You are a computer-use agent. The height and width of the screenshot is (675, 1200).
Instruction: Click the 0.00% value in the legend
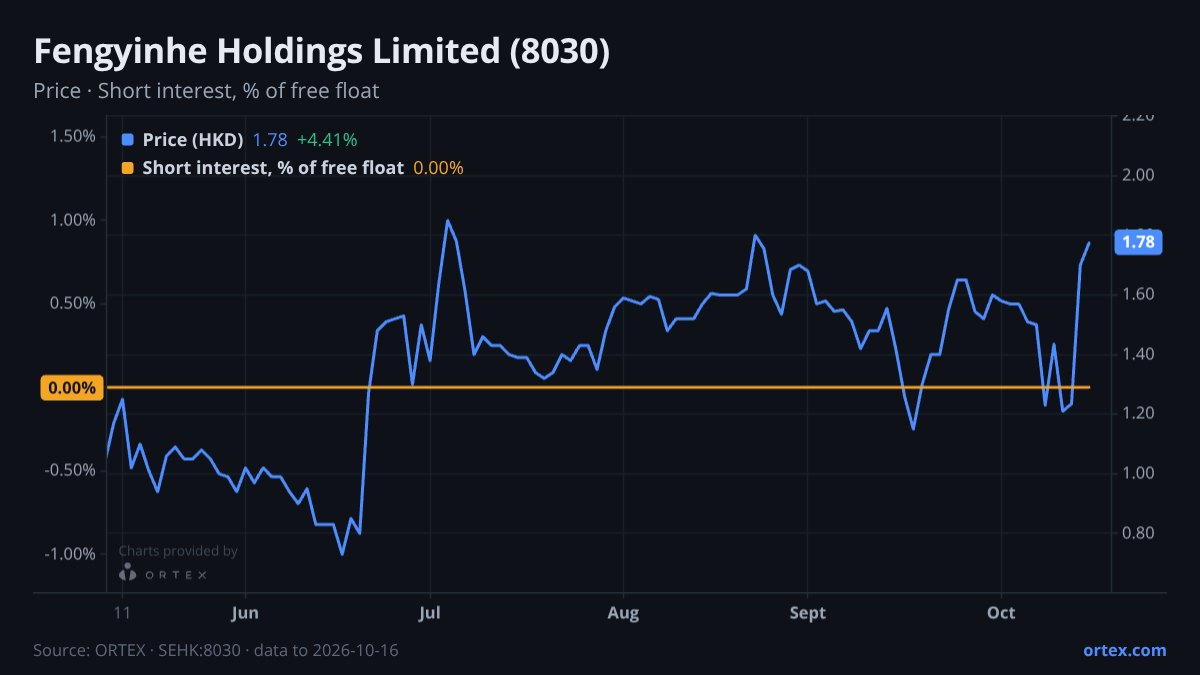pos(438,168)
